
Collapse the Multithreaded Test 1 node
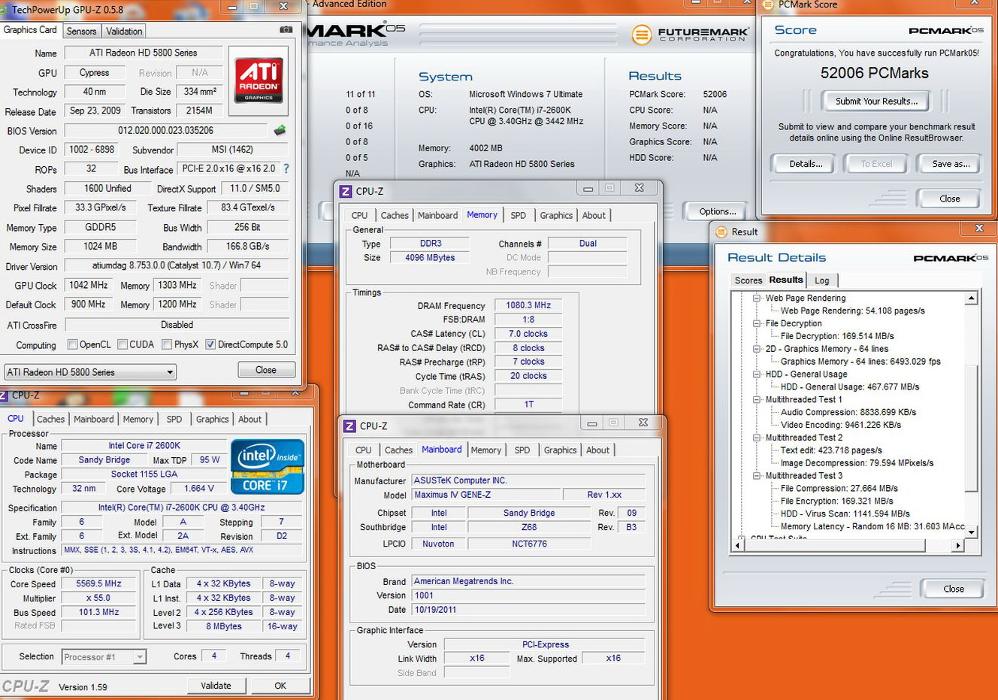click(757, 400)
